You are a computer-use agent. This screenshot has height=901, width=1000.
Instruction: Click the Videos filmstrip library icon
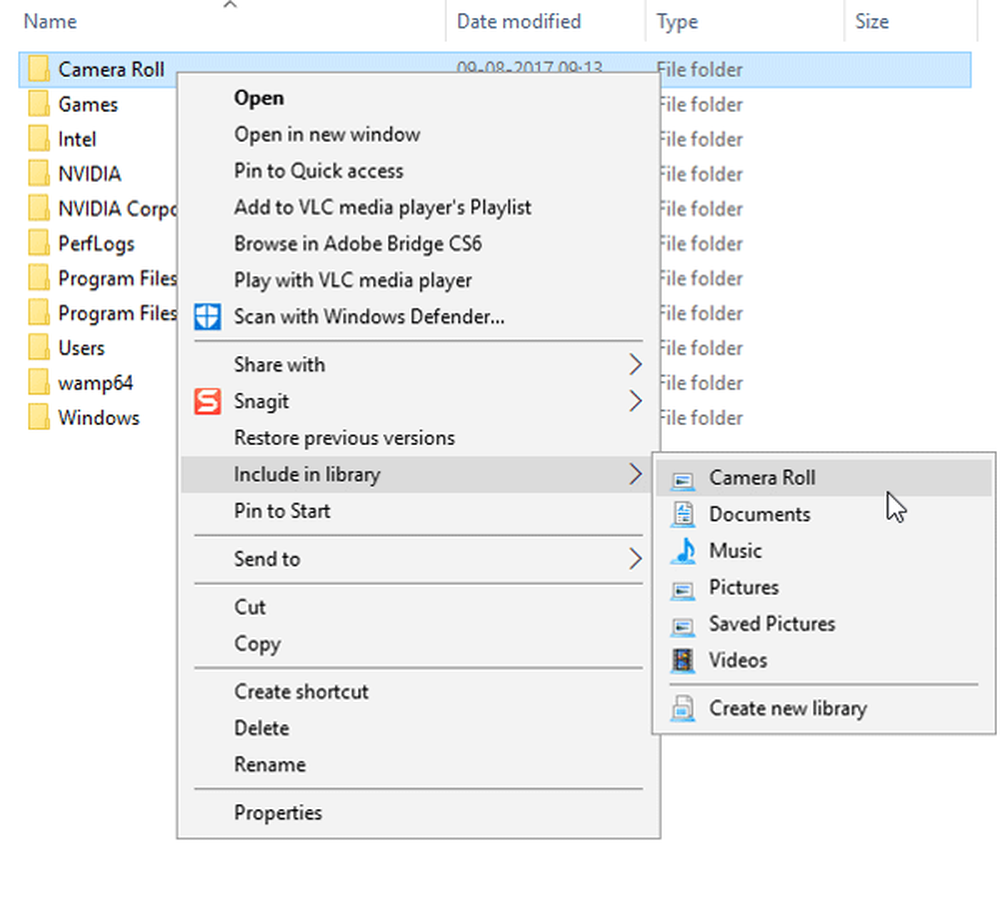(683, 661)
